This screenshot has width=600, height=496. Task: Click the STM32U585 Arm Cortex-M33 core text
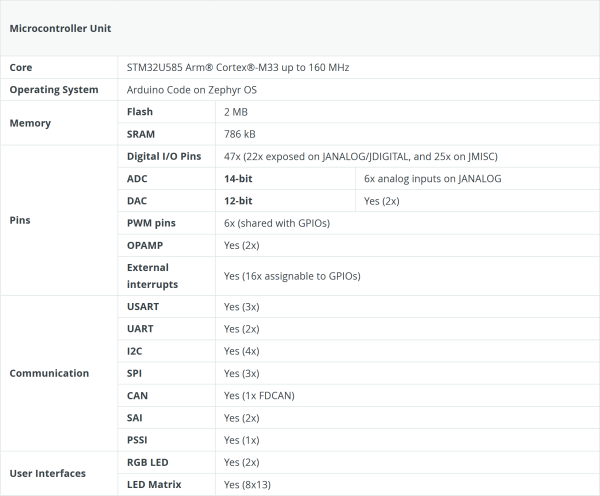pos(237,67)
